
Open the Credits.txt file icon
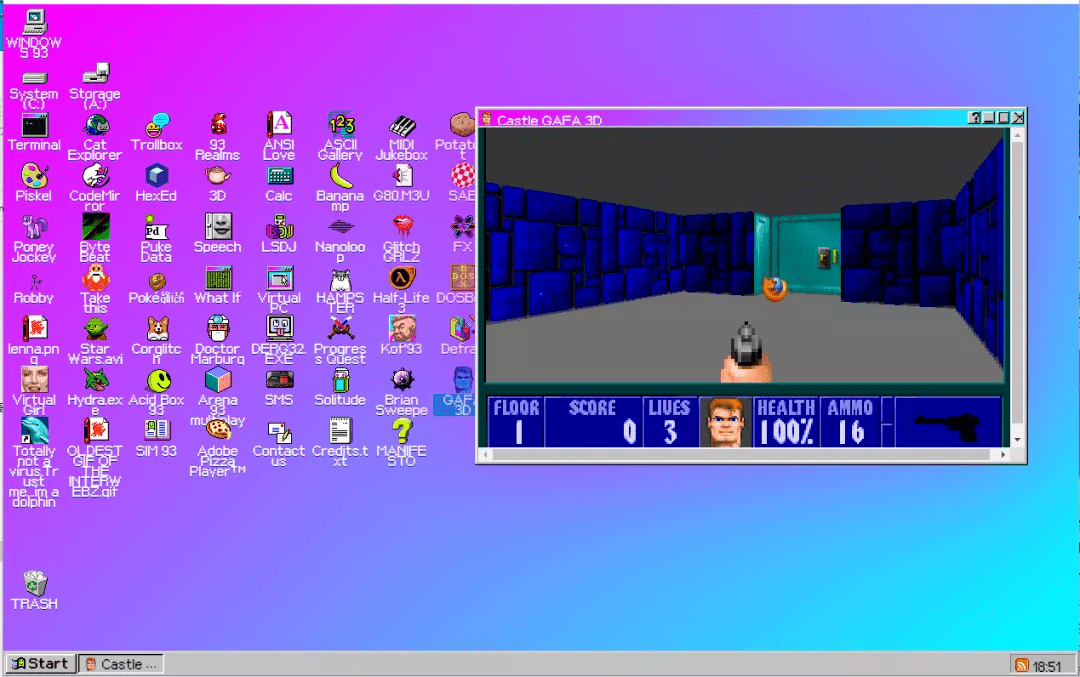(x=340, y=432)
